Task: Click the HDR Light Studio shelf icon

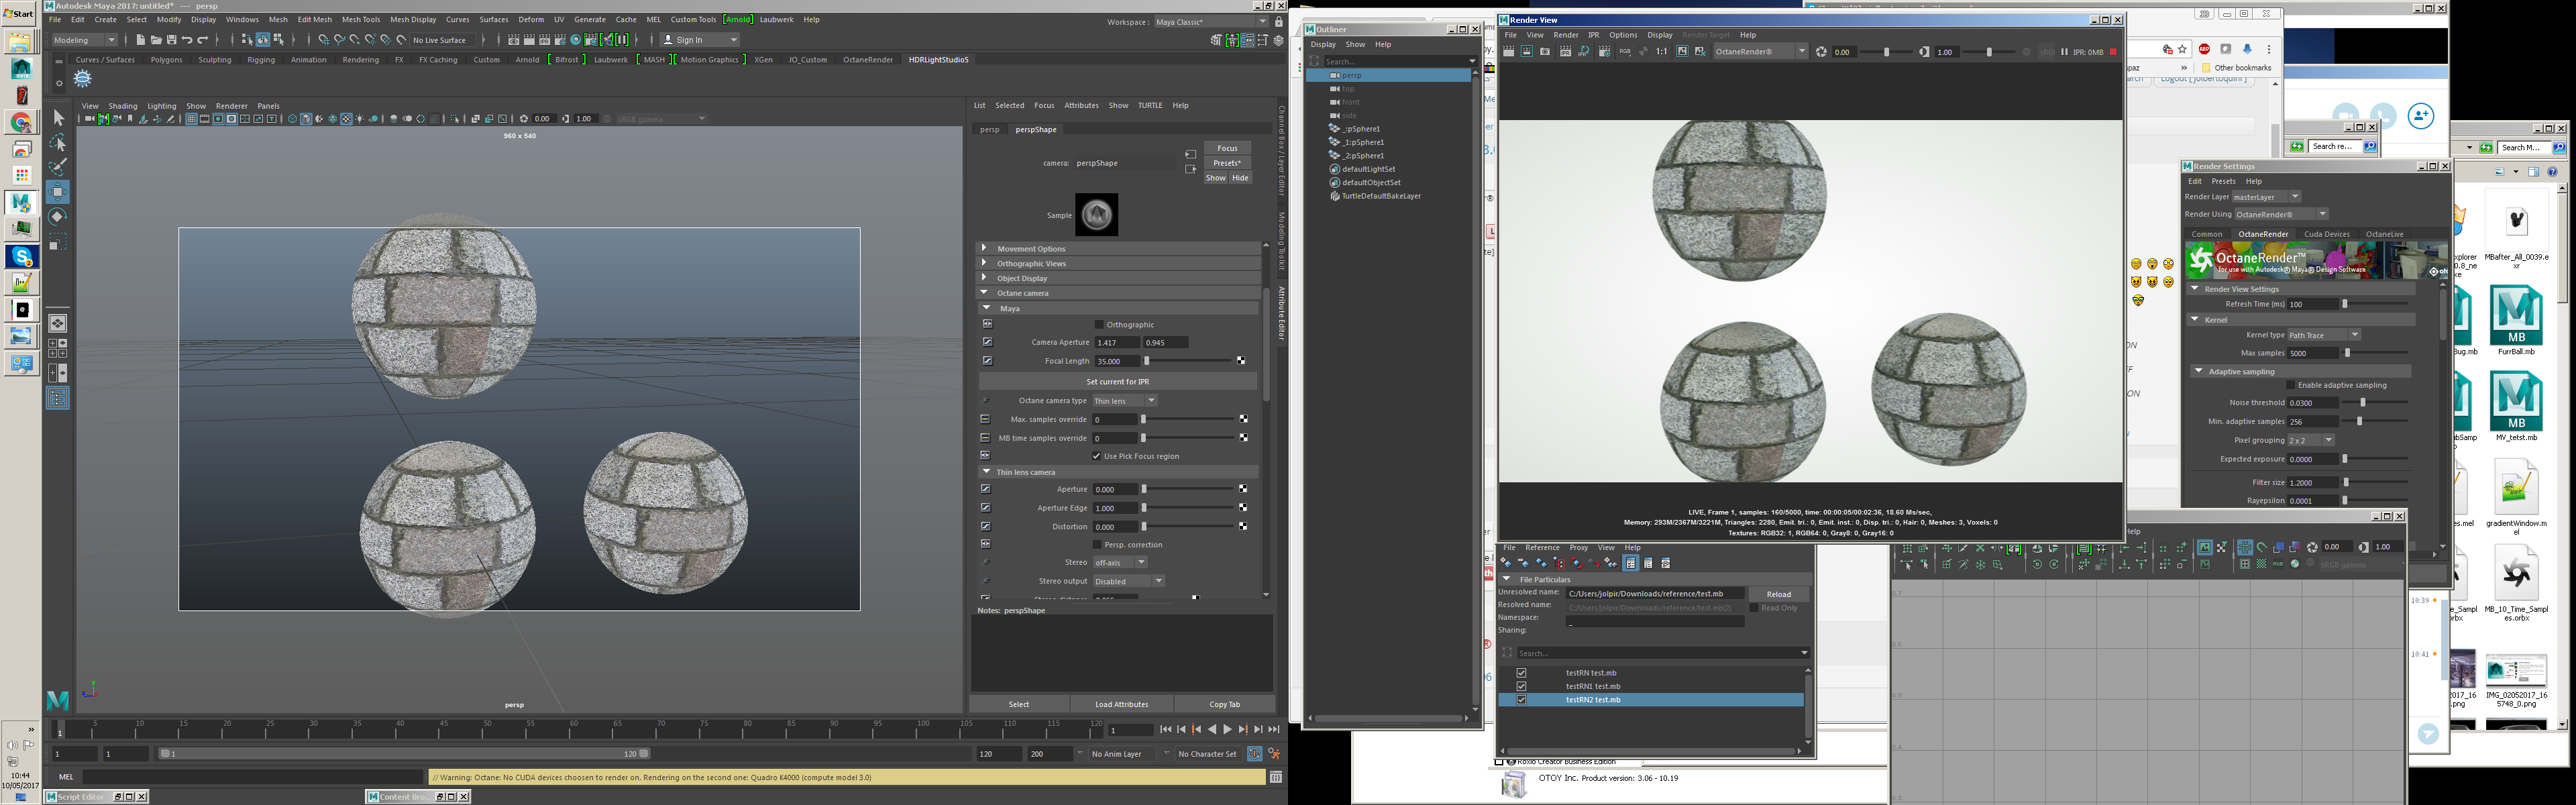Action: coord(83,78)
